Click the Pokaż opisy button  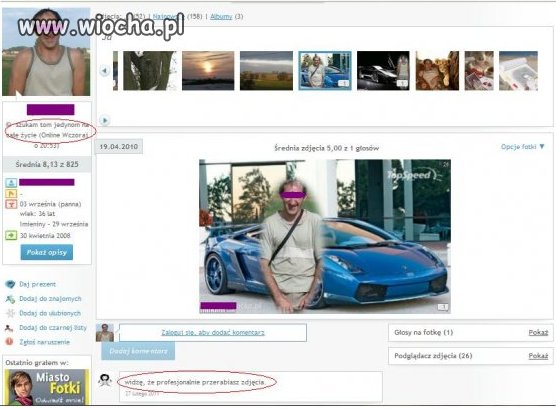coord(46,252)
